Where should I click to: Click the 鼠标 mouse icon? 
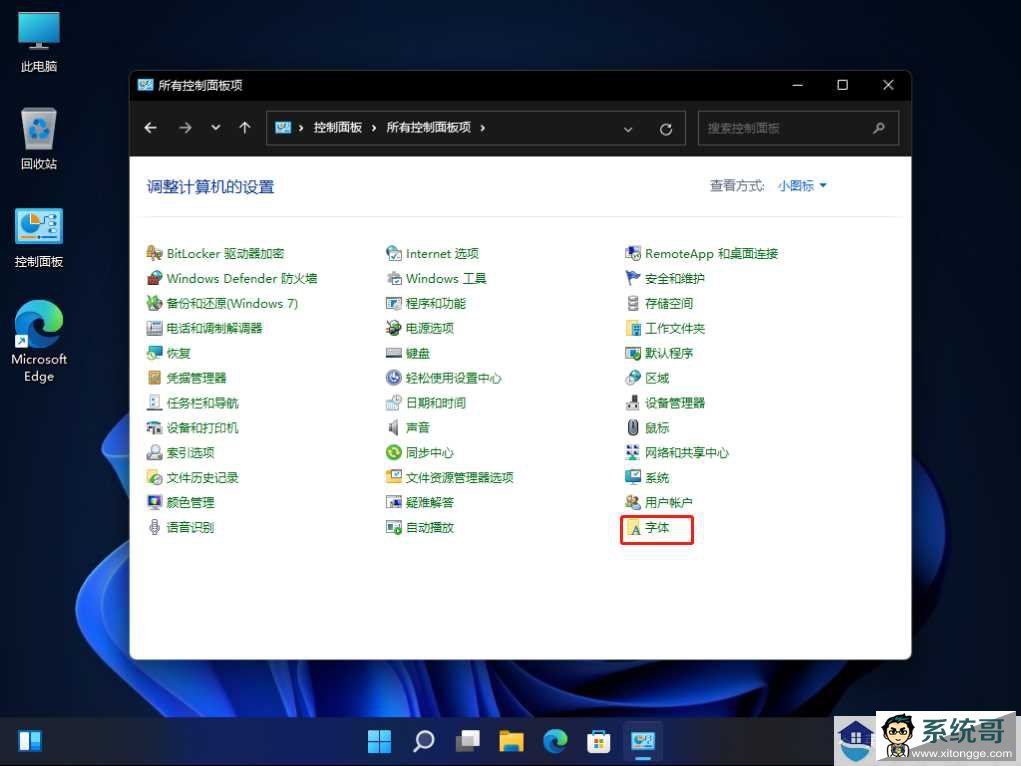(633, 428)
